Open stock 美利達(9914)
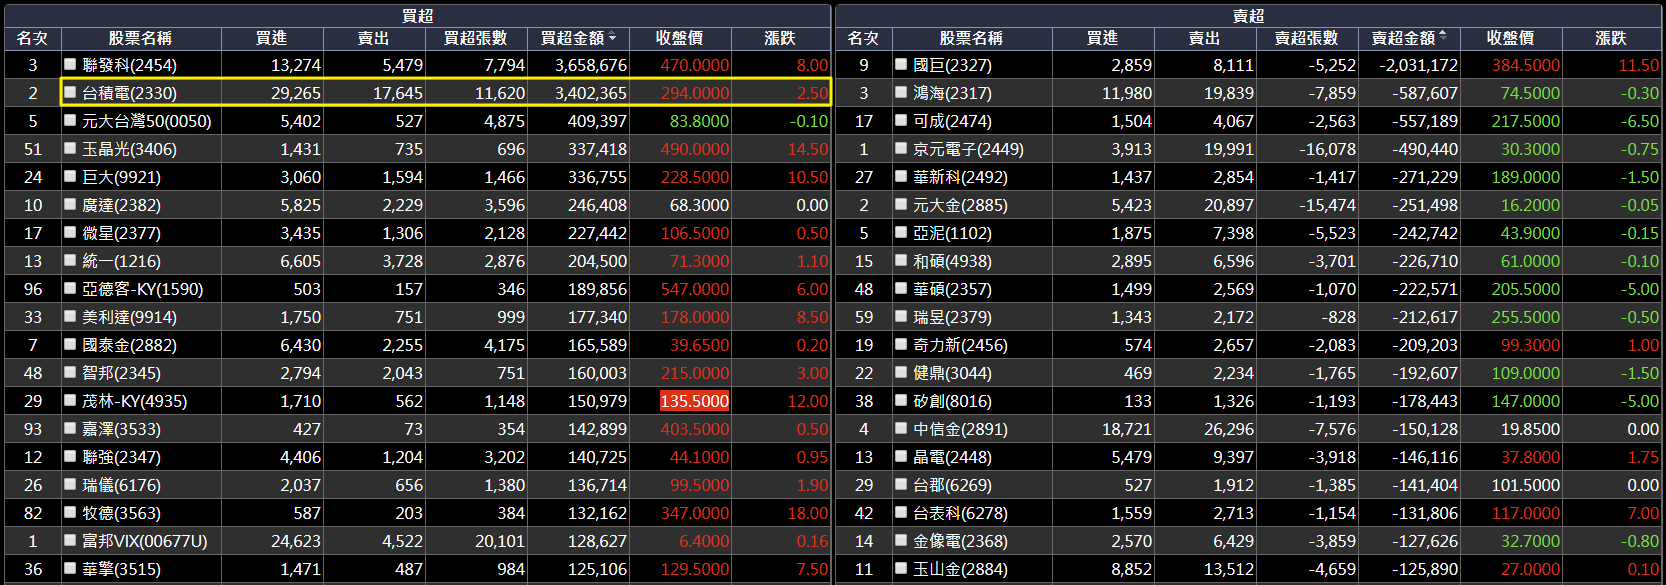Screen dimensions: 1666x585 click(129, 317)
